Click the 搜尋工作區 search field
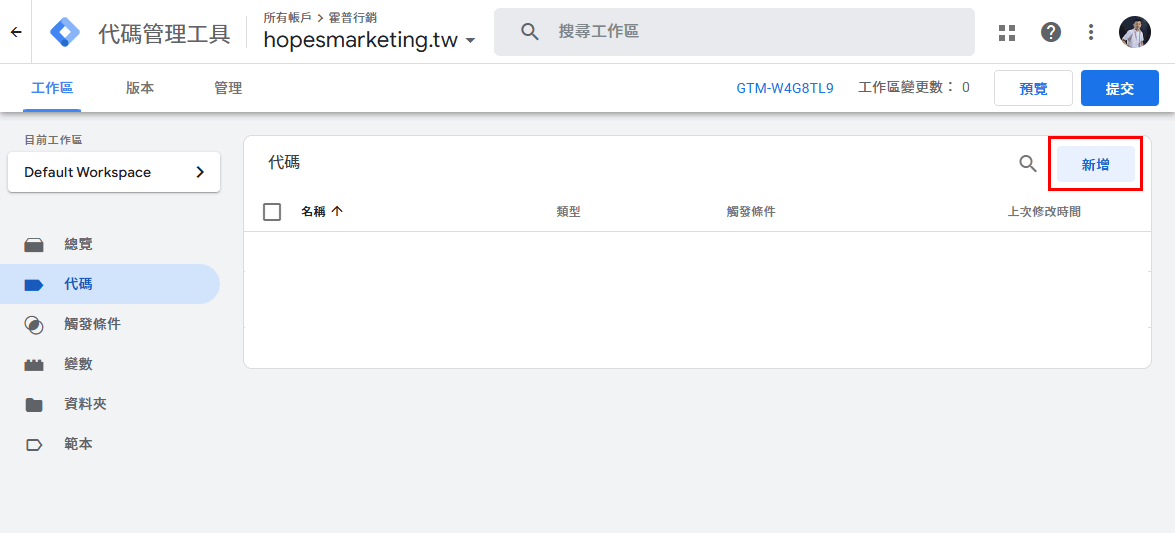This screenshot has height=533, width=1175. [734, 31]
